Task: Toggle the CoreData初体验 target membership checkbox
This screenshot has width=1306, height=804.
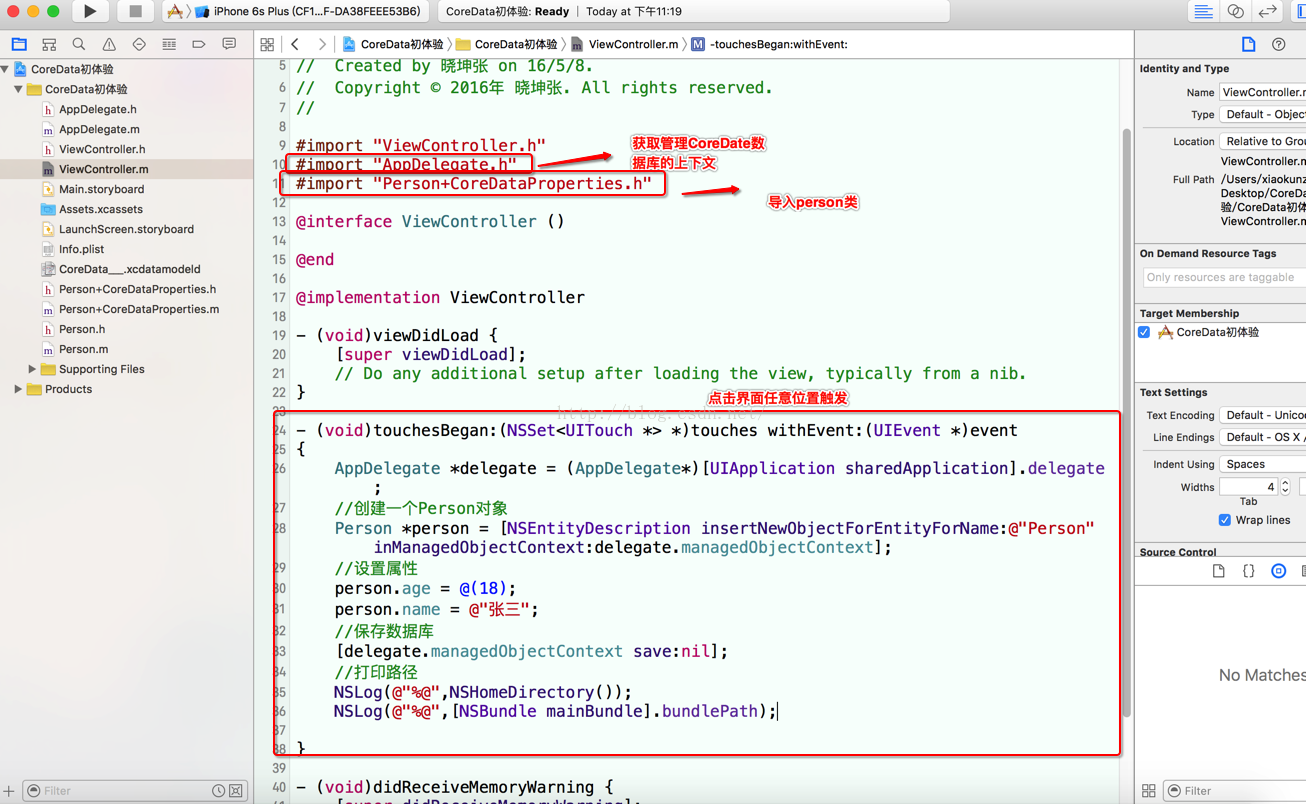Action: pyautogui.click(x=1144, y=332)
